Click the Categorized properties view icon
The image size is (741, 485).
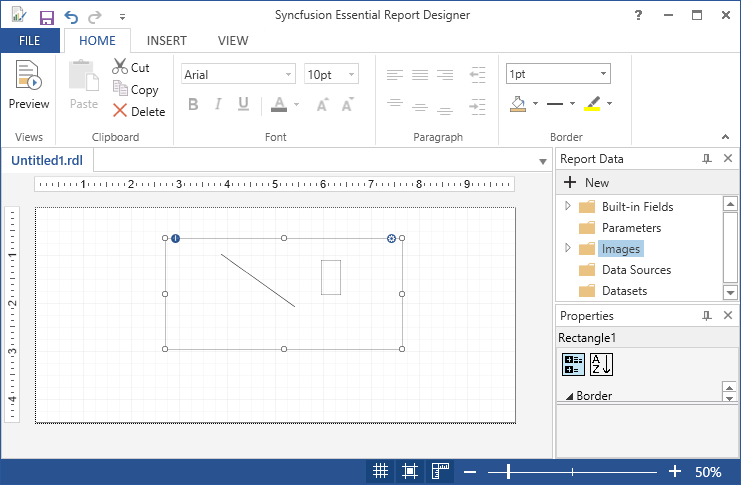point(573,364)
